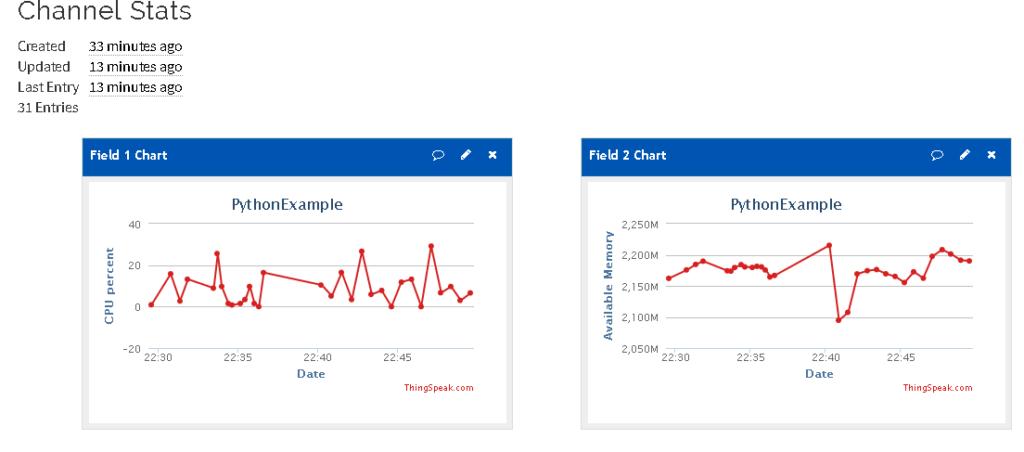The height and width of the screenshot is (452, 1024).
Task: Select the Field 1 Chart header title
Action: (x=129, y=155)
